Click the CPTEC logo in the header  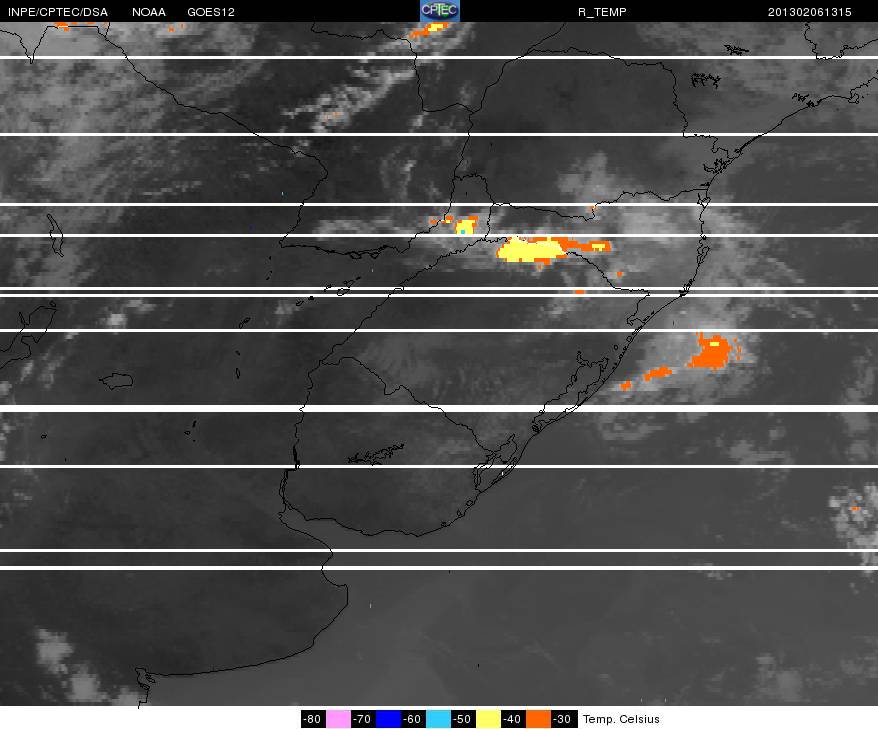click(x=440, y=11)
